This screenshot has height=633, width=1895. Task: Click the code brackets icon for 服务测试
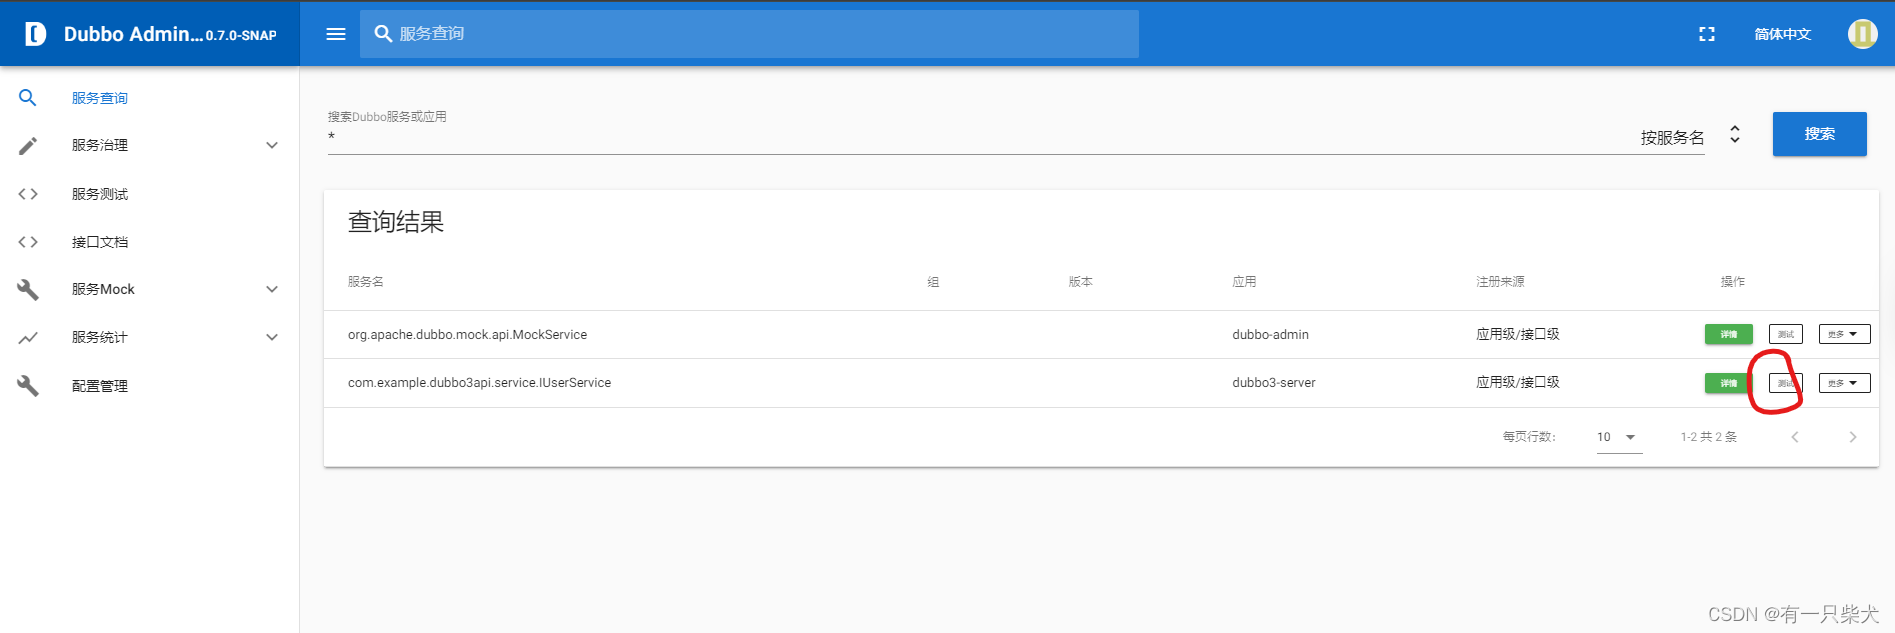(28, 194)
